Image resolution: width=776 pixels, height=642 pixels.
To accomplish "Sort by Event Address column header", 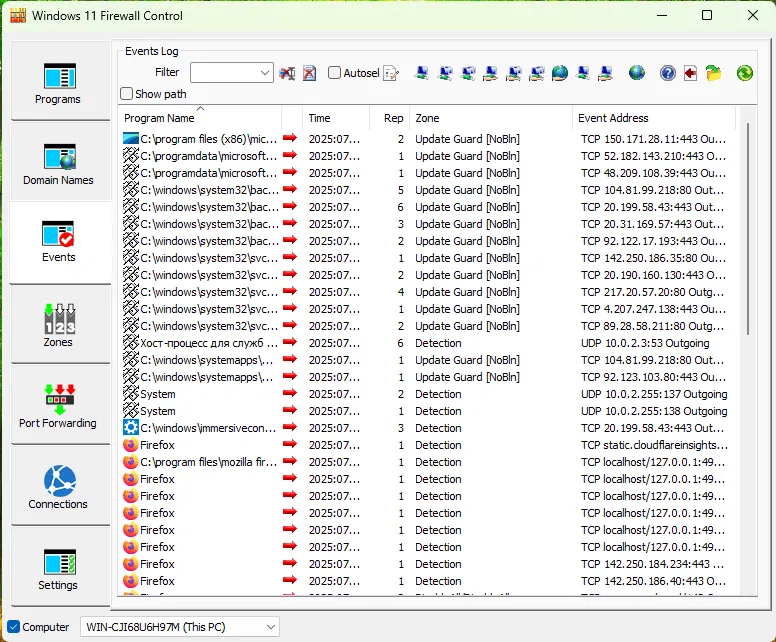I will pos(654,118).
